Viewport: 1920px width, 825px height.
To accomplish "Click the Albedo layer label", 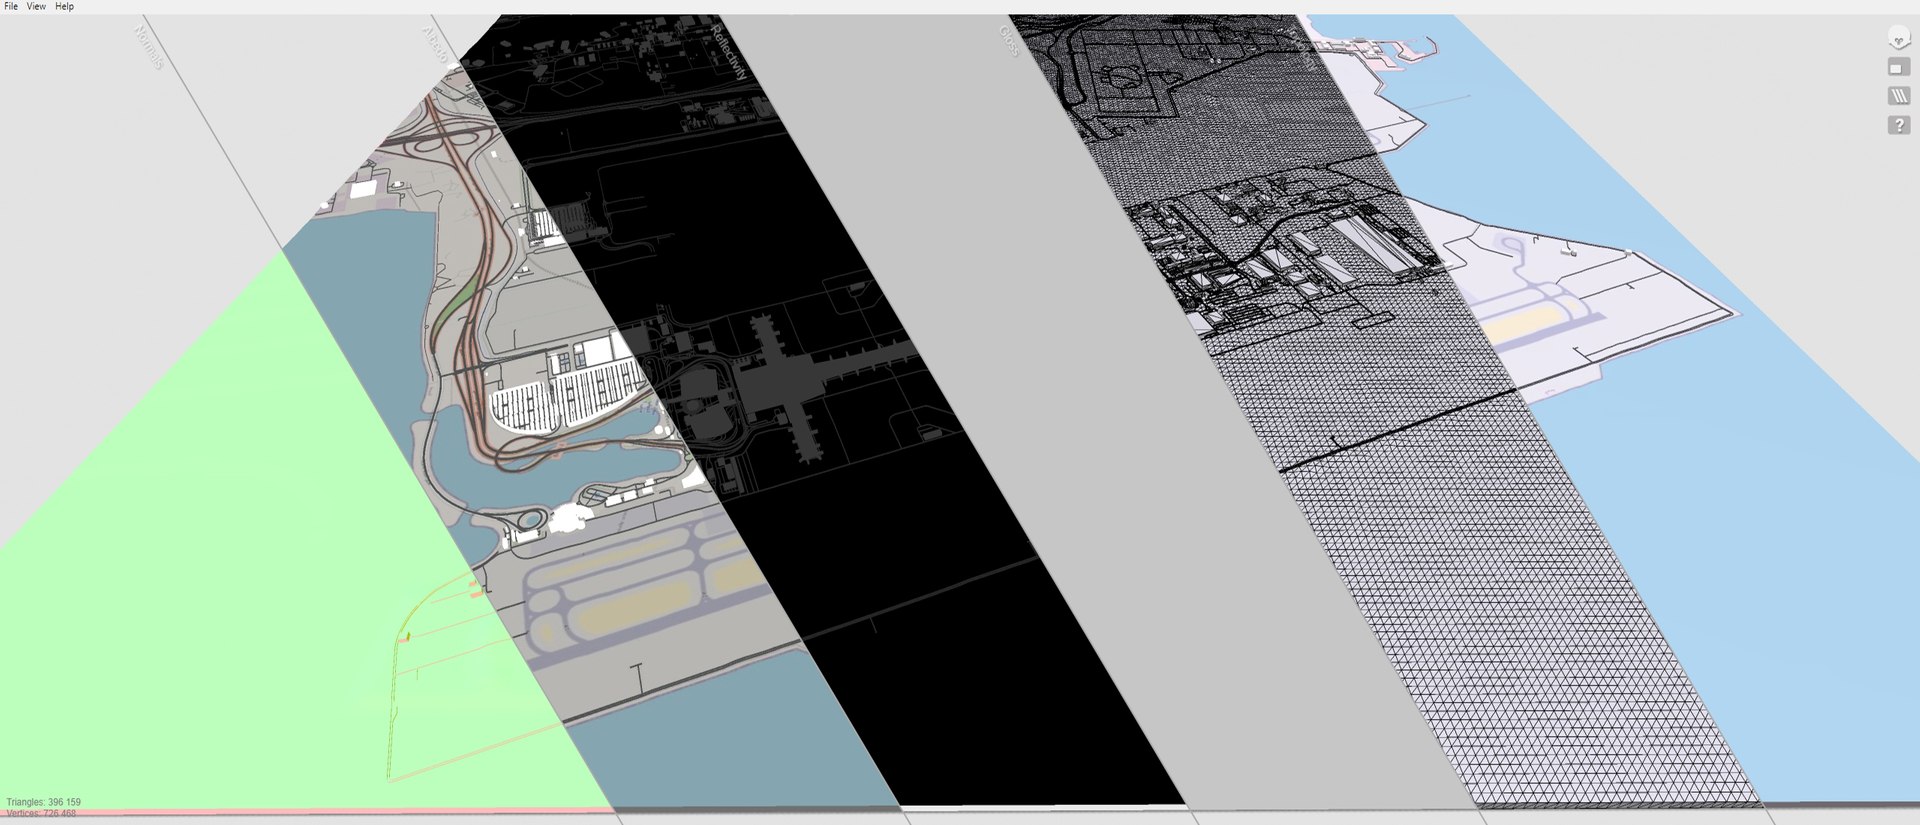I will pos(435,45).
